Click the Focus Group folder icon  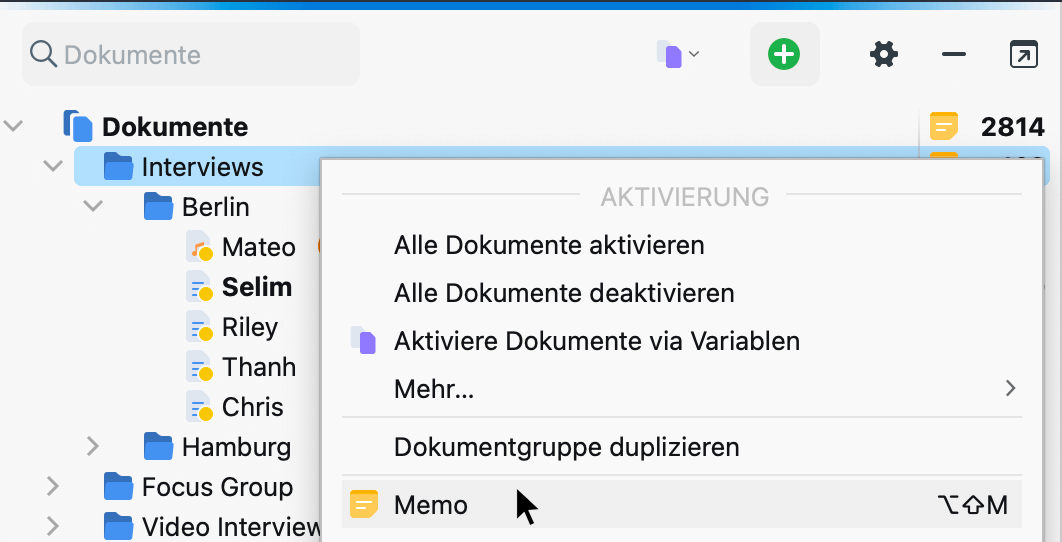click(119, 486)
